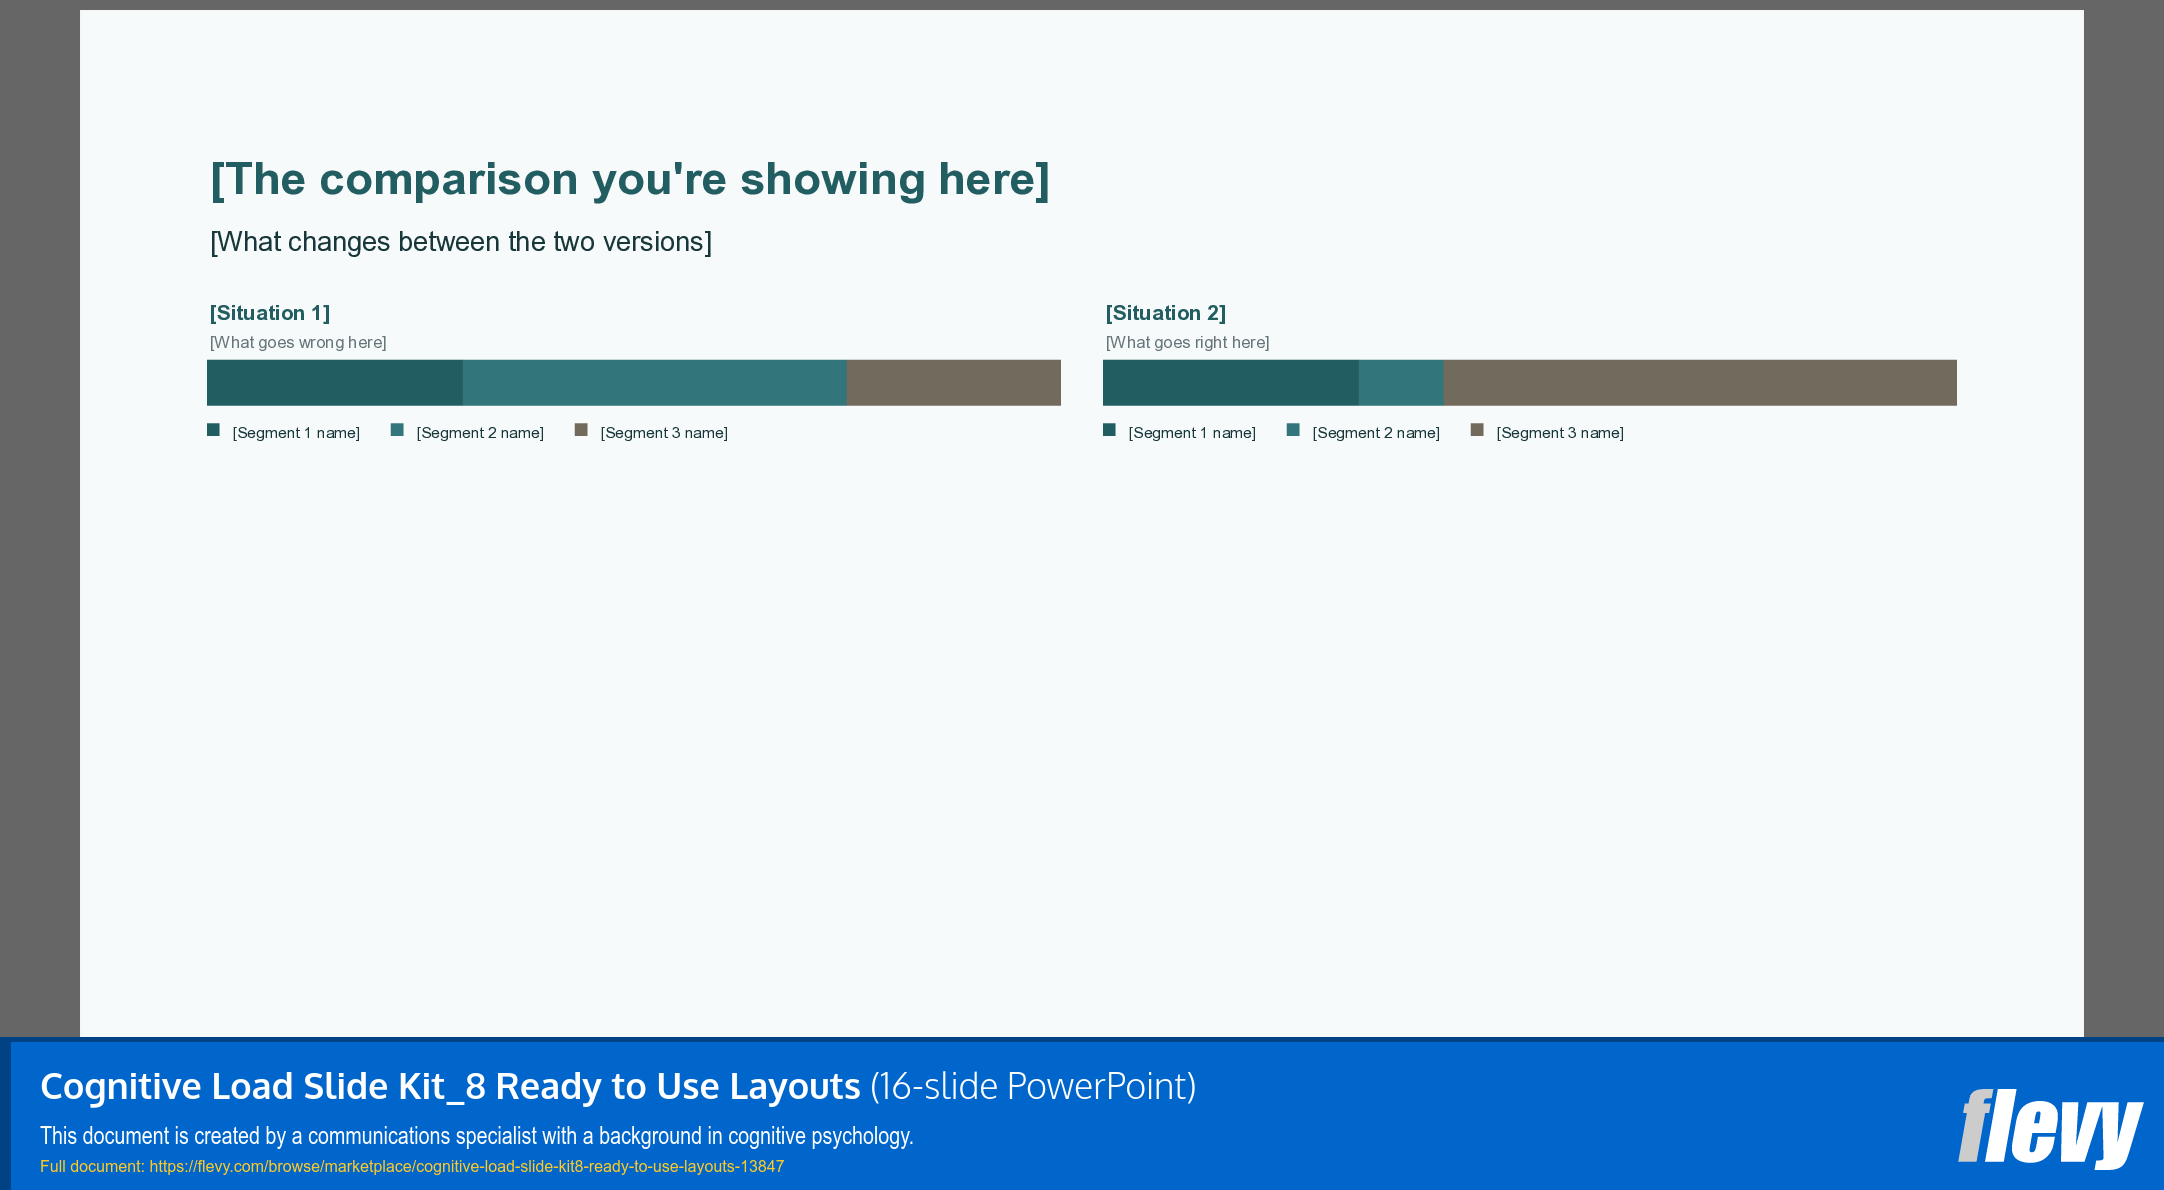Click the dark teal segment of Situation 2 bar
Screen dimensions: 2164x1190
[1231, 382]
